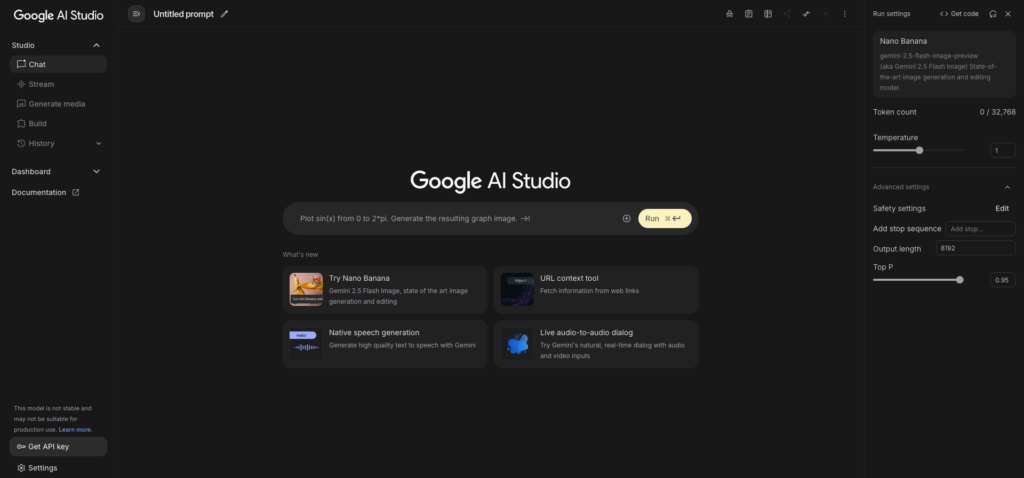Screen dimensions: 1024x478
Task: Click the Add stop sequence field
Action: tap(980, 229)
